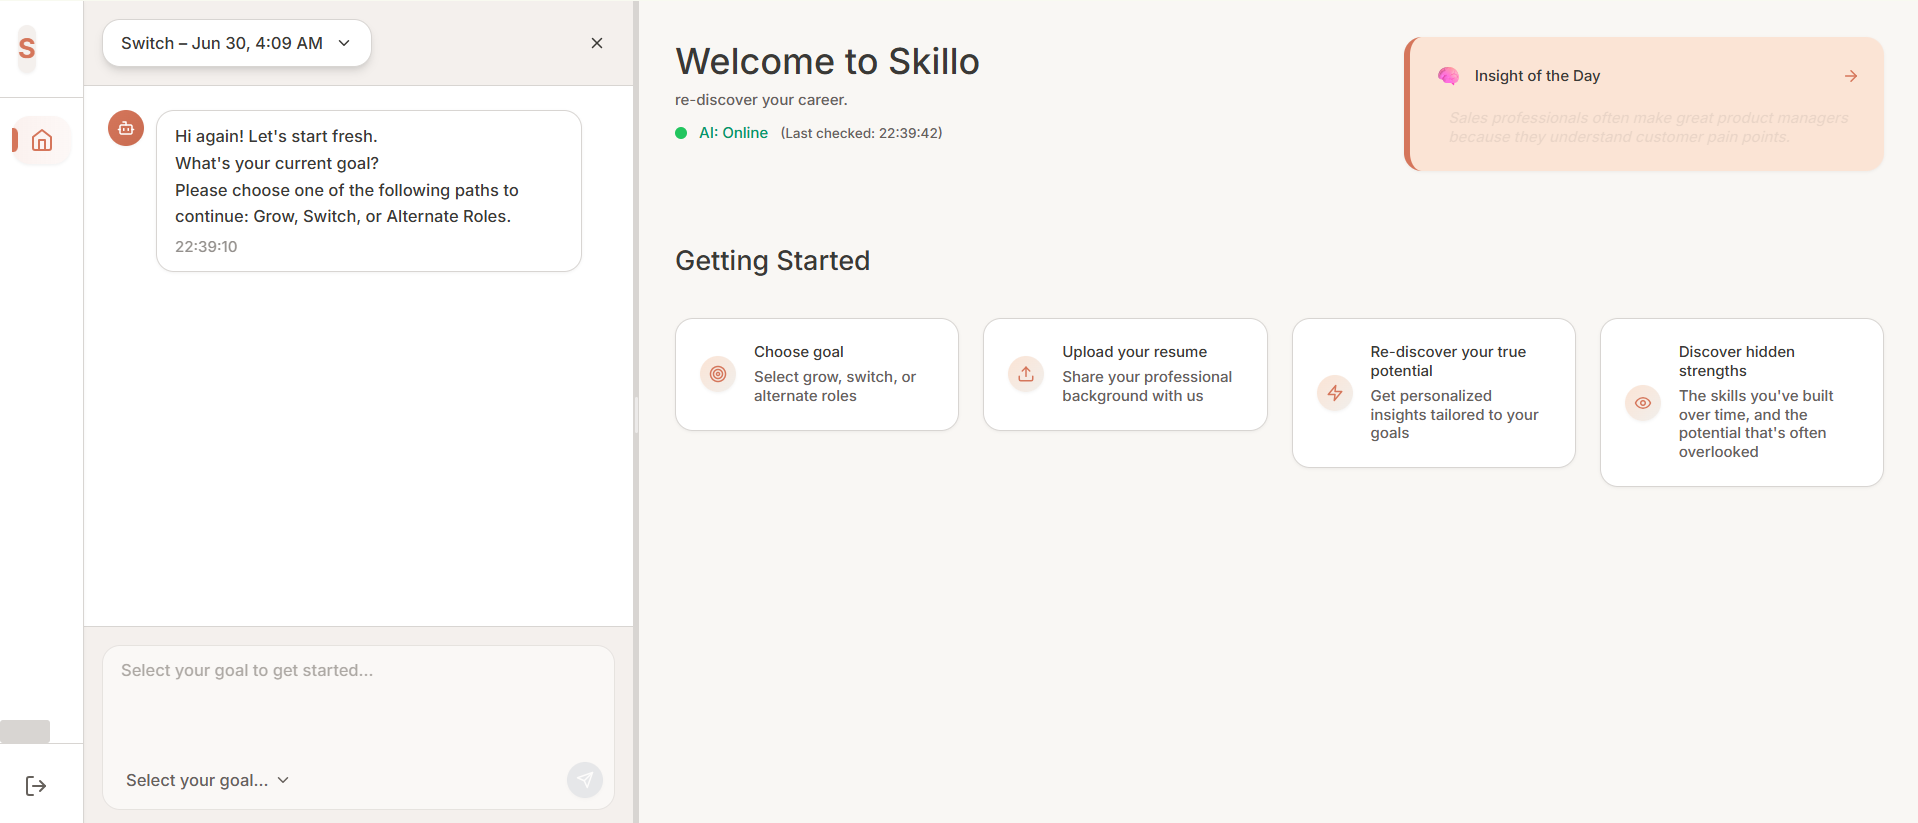Click the green AI online status dot
Viewport: 1918px width, 823px height.
coord(681,133)
